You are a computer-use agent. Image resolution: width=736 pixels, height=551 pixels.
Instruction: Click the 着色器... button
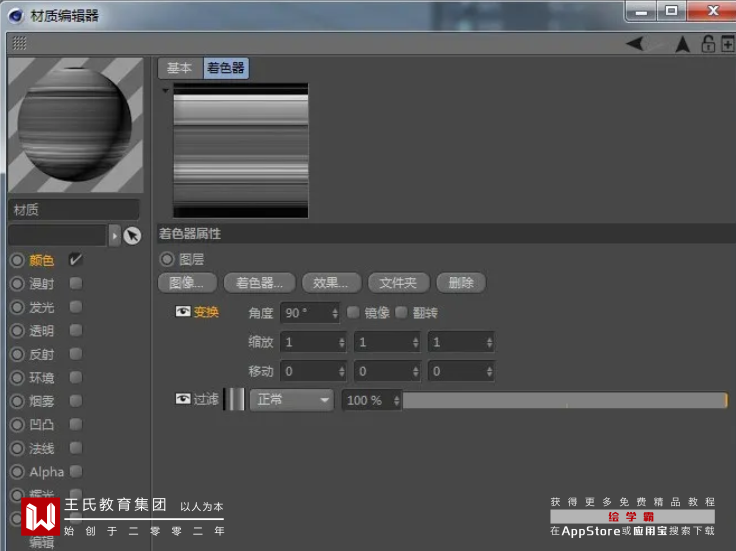point(260,283)
